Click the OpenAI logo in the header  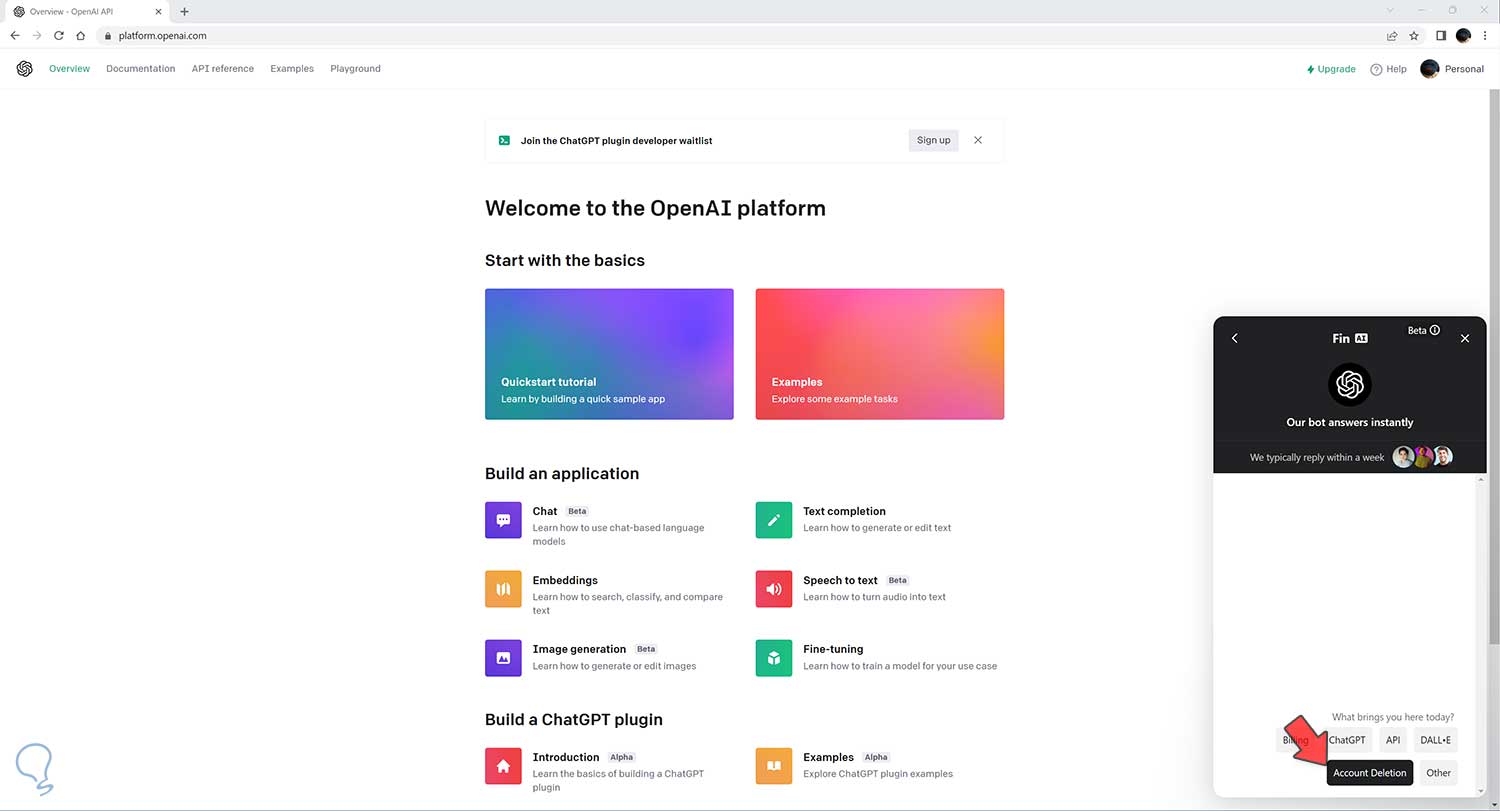click(25, 69)
